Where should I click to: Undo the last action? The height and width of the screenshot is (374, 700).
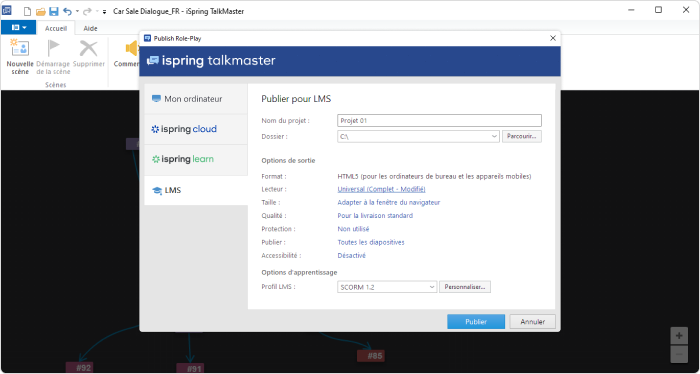point(67,11)
